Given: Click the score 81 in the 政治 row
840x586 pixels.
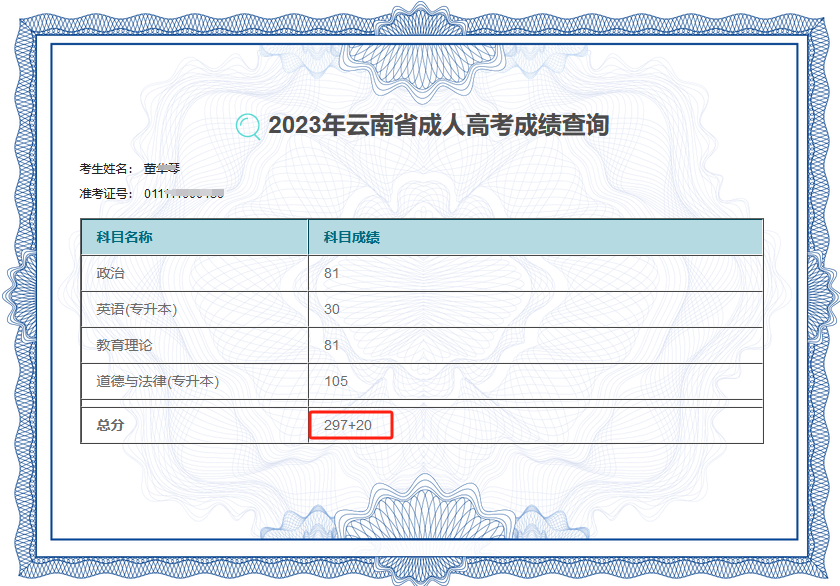Looking at the screenshot, I should click(332, 273).
